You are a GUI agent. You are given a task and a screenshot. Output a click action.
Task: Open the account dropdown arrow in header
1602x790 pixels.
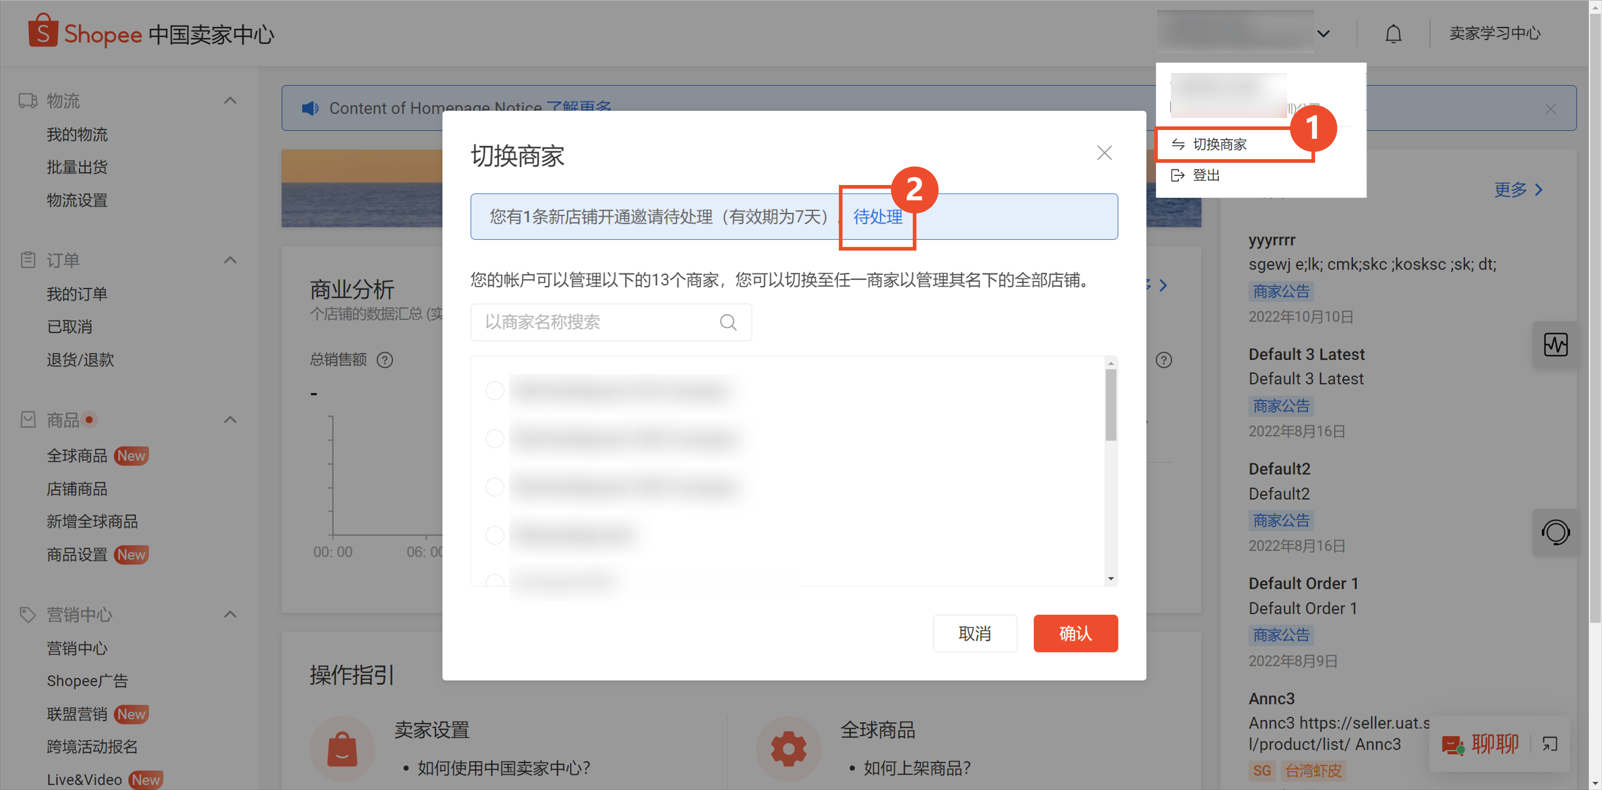pos(1324,34)
